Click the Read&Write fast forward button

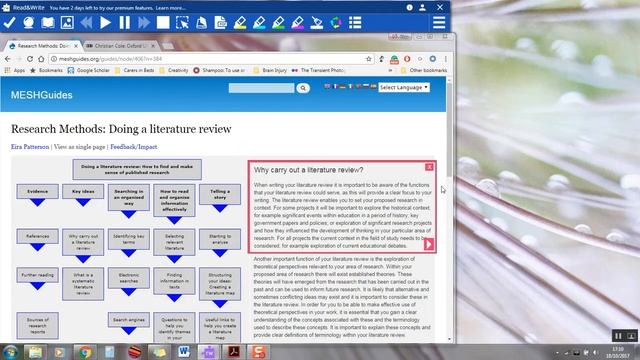click(x=144, y=23)
